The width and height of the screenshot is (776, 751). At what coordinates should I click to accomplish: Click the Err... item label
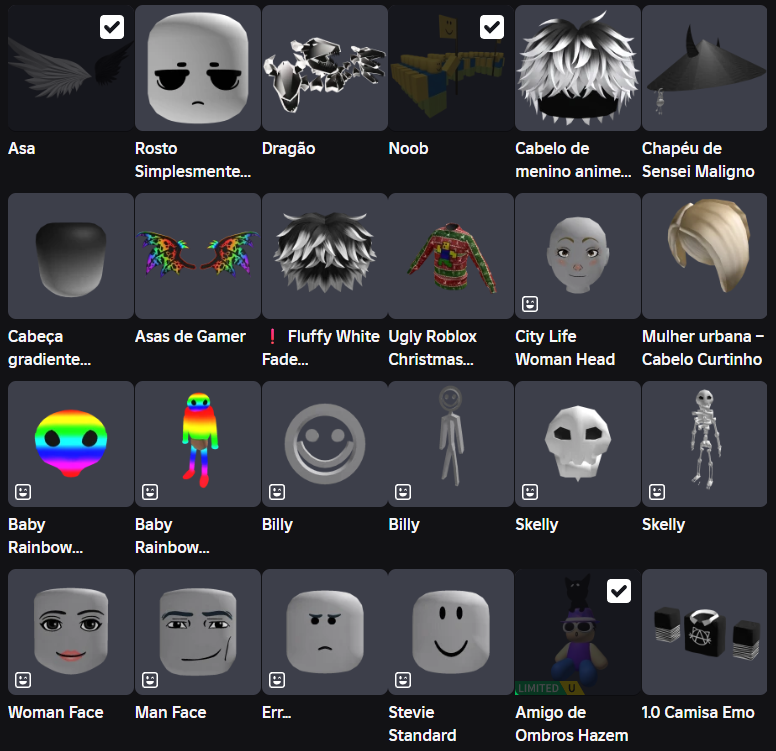[277, 712]
